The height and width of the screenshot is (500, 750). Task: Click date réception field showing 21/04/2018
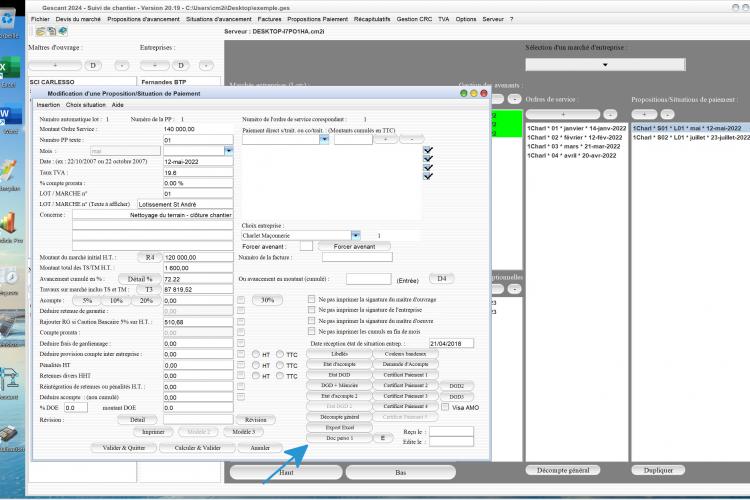[451, 344]
